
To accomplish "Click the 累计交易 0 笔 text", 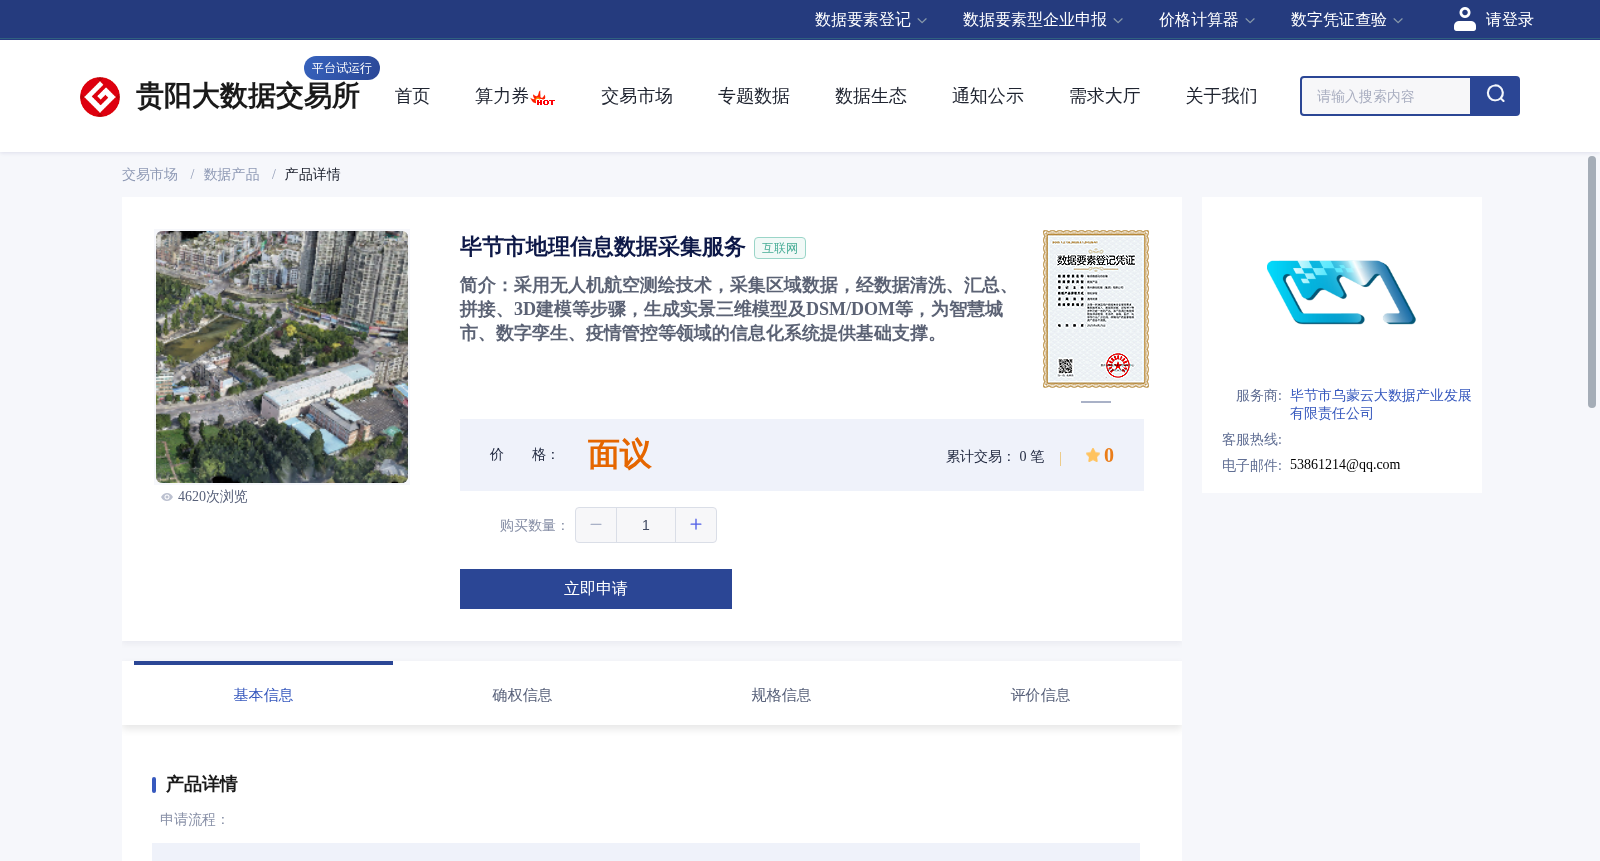I will click(x=995, y=456).
